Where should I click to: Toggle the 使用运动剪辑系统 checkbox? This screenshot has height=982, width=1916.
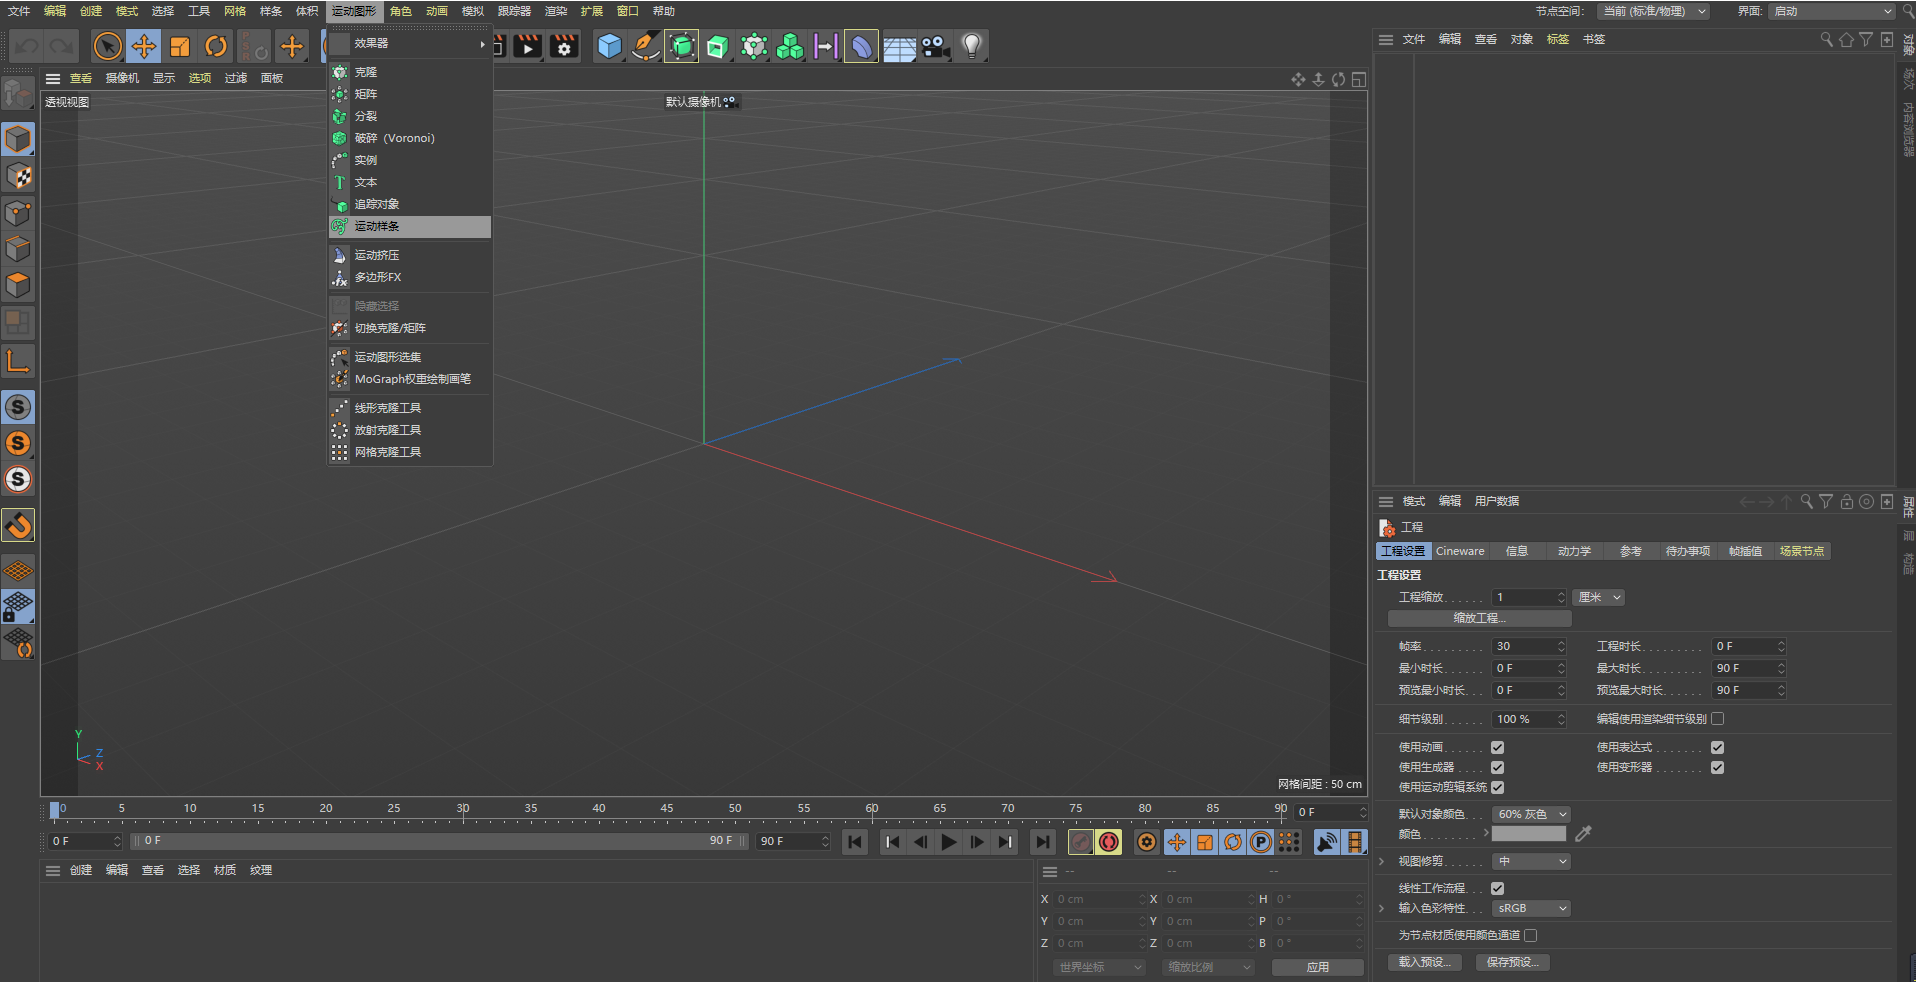tap(1497, 787)
